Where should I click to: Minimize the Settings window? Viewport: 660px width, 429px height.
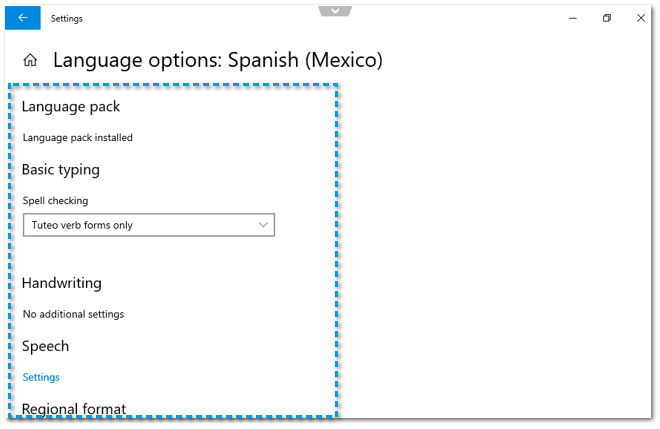tap(572, 18)
